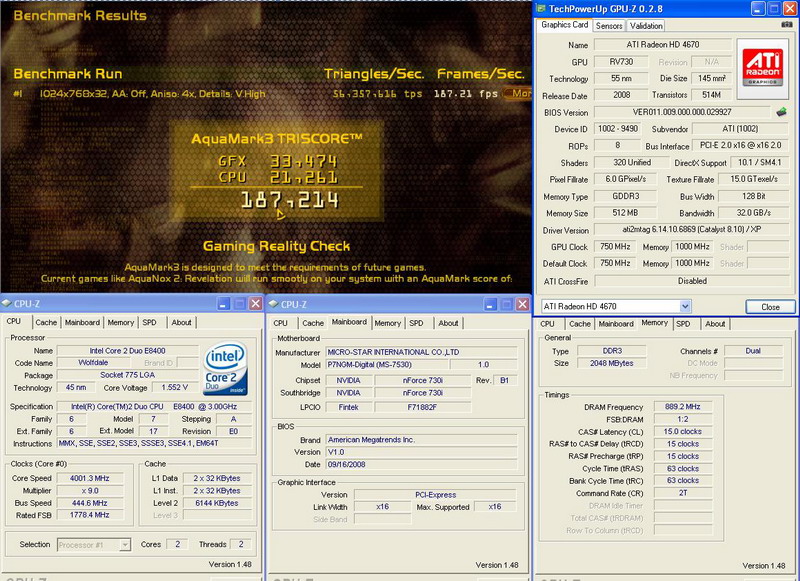This screenshot has width=800, height=581.
Task: Click the GPU value RV730
Action: pos(621,62)
